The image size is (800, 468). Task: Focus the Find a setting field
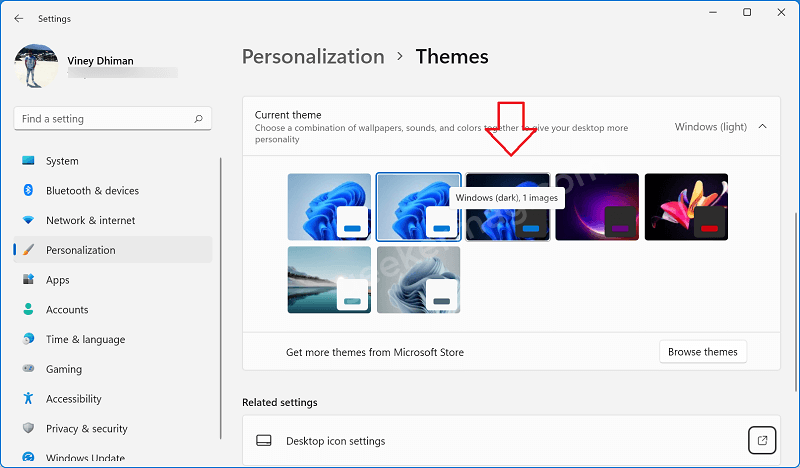(x=113, y=119)
